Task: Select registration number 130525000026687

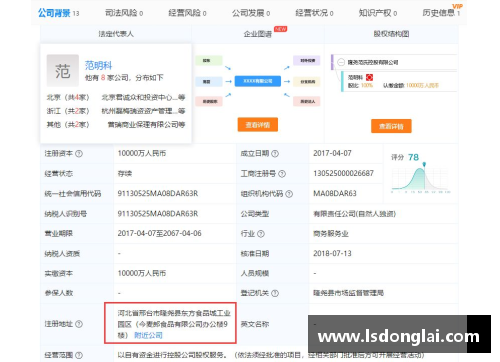Action: tap(343, 173)
